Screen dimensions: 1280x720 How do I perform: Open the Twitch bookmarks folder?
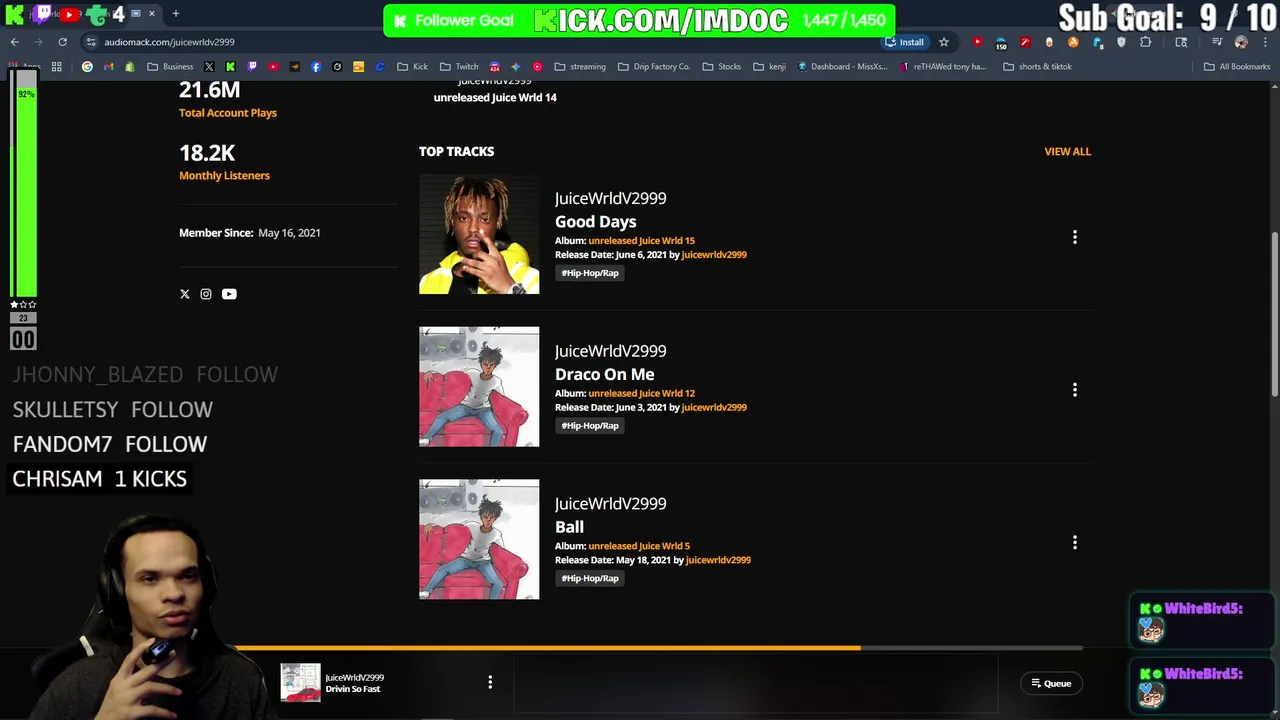click(460, 67)
